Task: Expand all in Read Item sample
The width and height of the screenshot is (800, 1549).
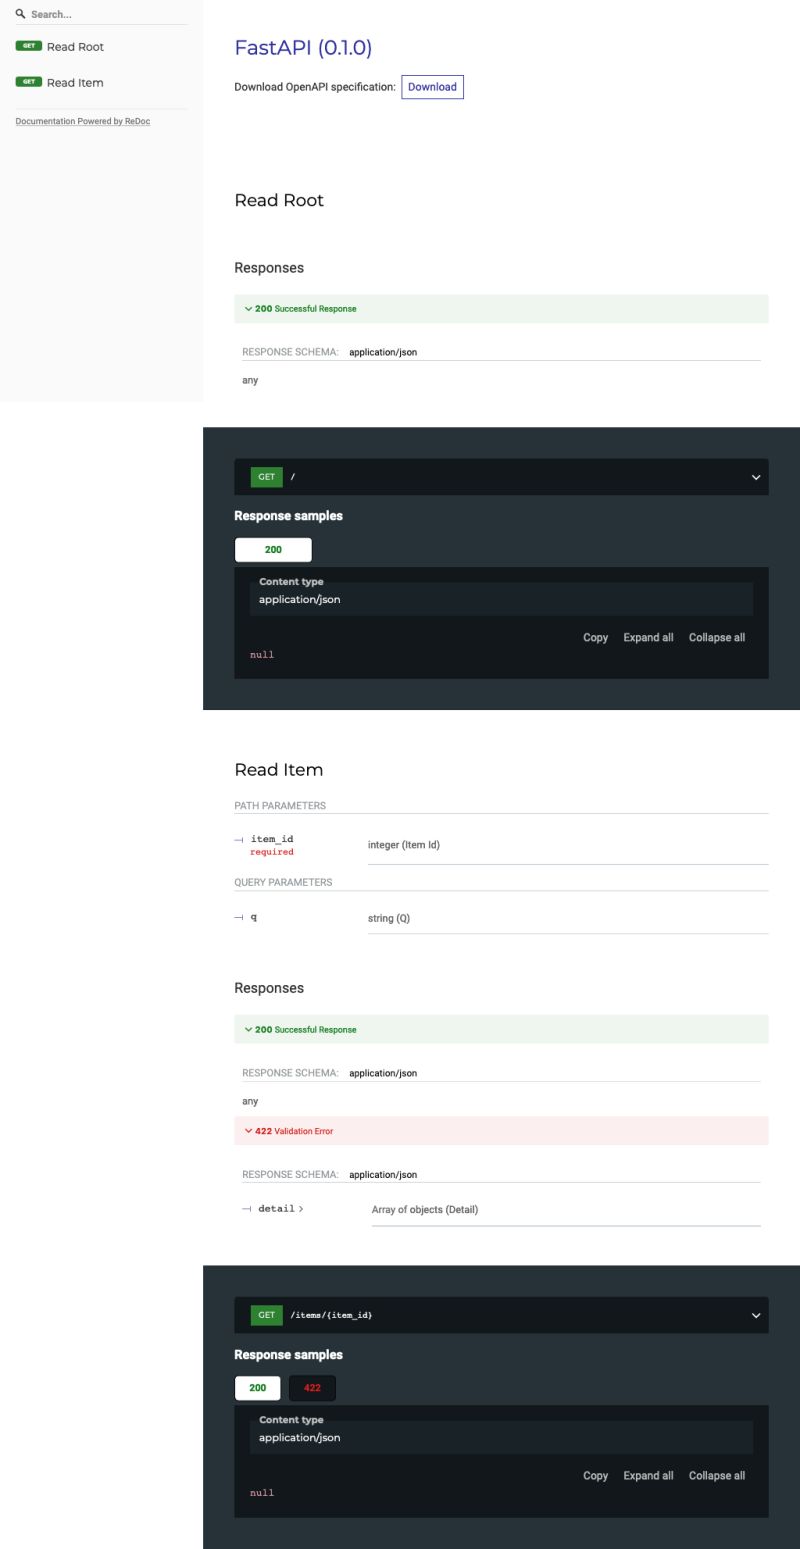Action: [x=648, y=1476]
